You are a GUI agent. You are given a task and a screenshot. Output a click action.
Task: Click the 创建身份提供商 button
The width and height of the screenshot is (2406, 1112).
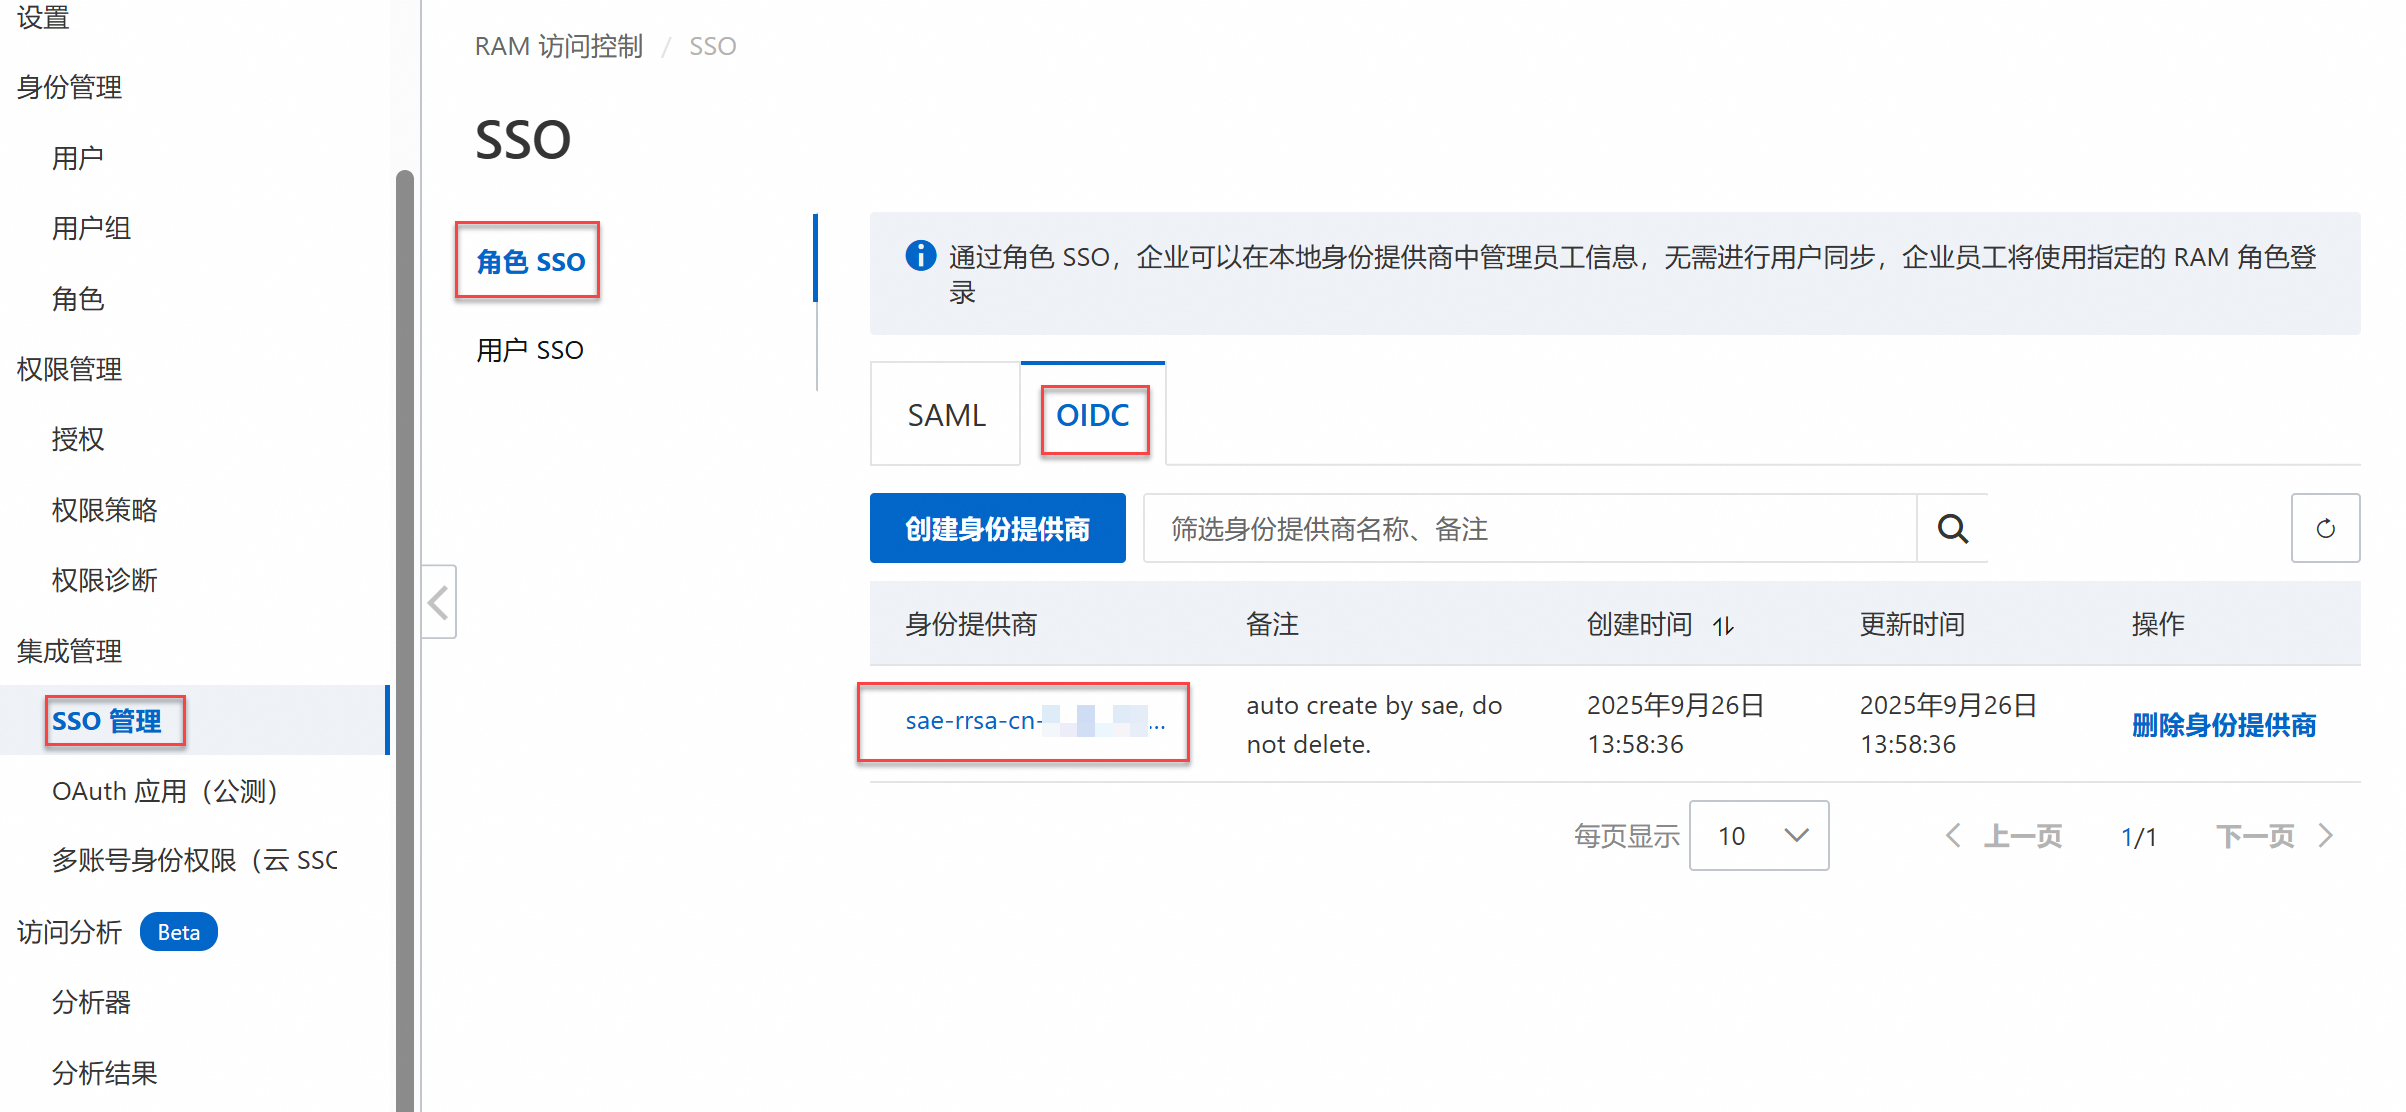997,529
